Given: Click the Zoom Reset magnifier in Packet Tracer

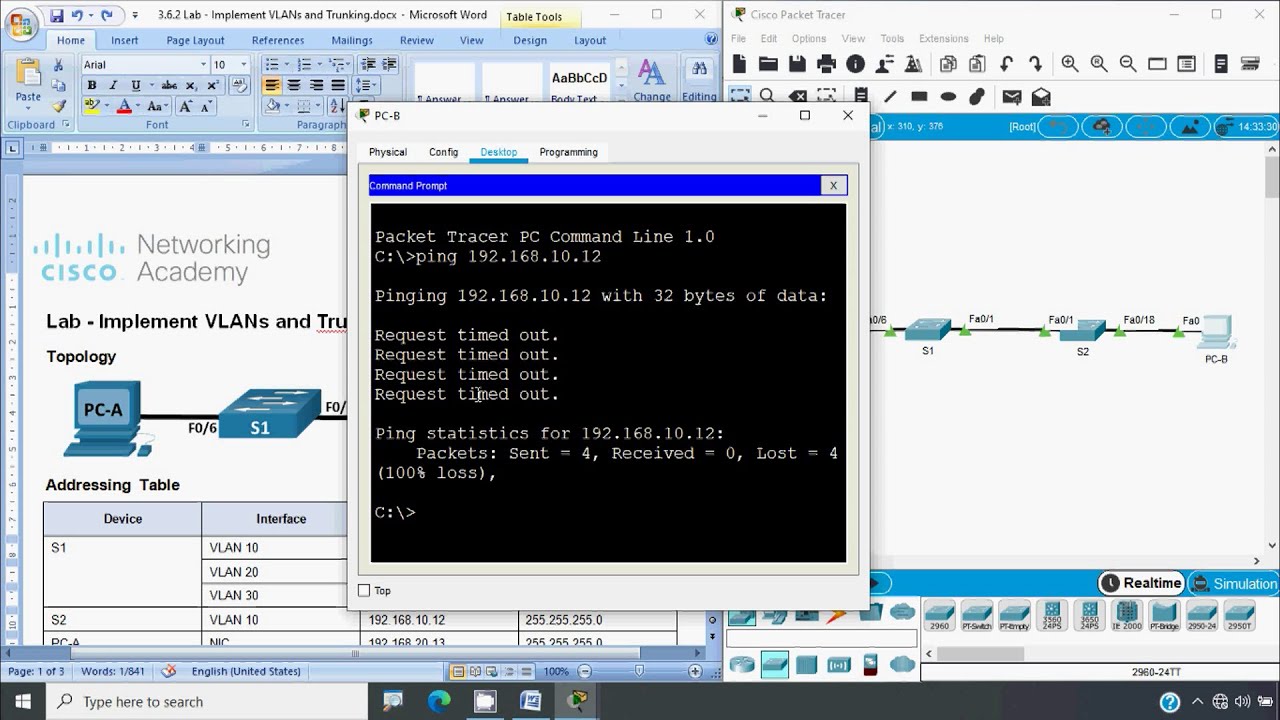Looking at the screenshot, I should 1099,64.
